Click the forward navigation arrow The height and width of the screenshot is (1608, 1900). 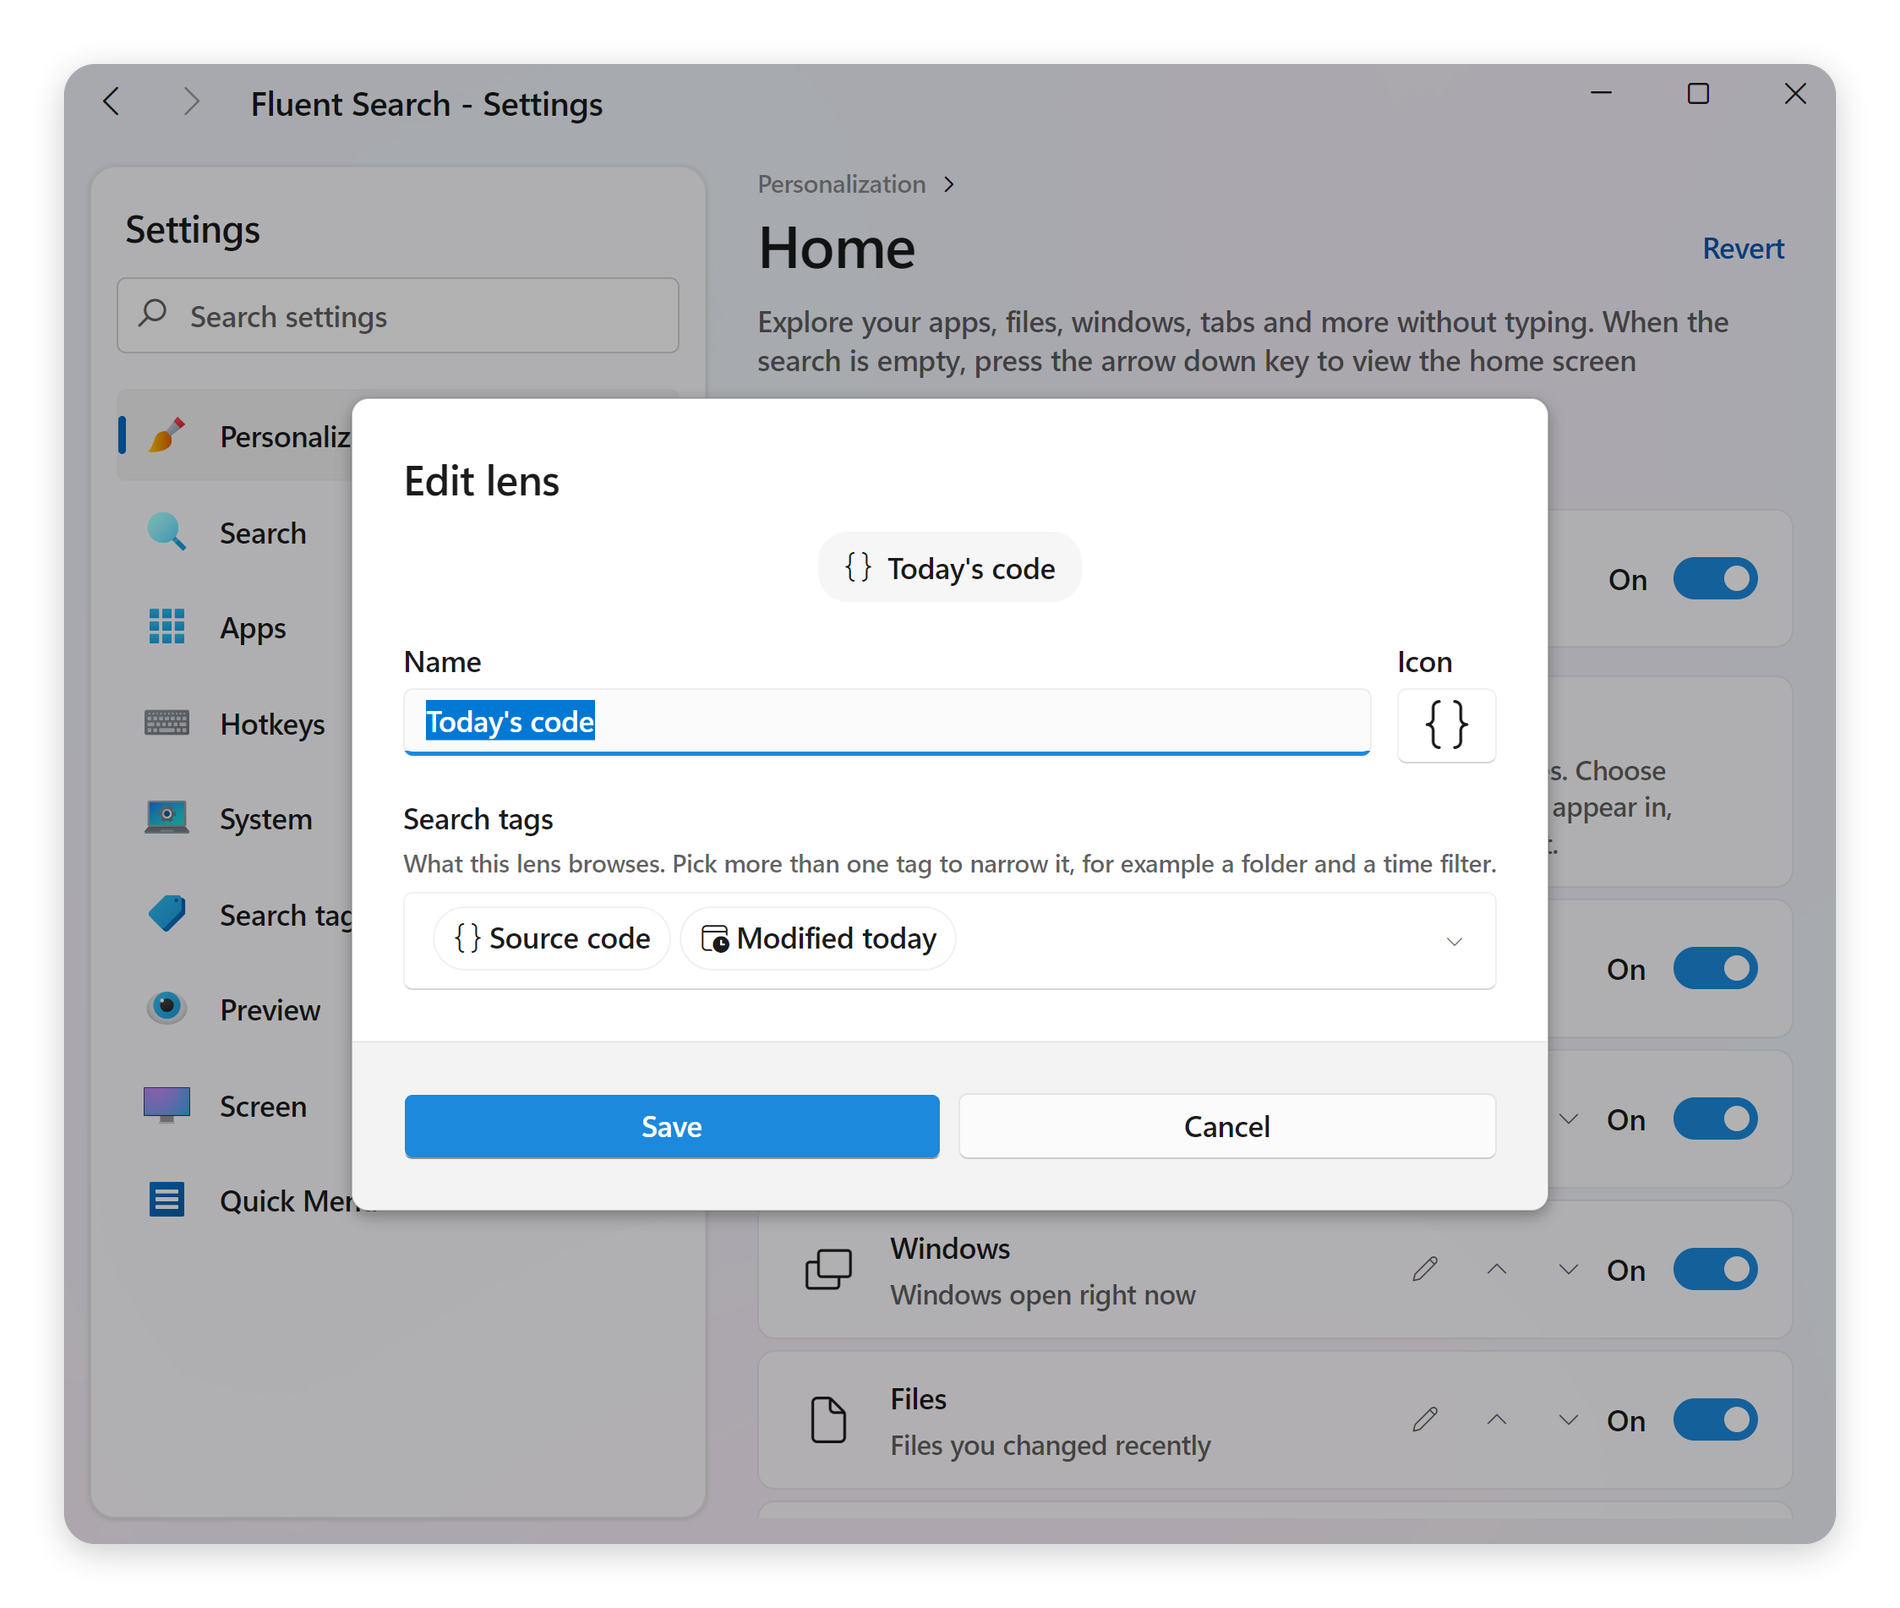point(191,101)
